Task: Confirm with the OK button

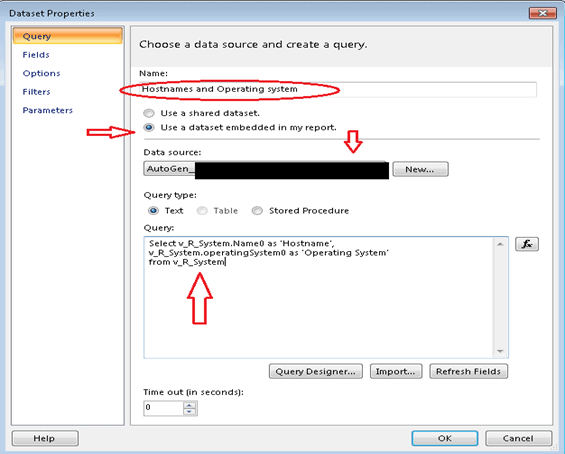Action: (x=445, y=439)
